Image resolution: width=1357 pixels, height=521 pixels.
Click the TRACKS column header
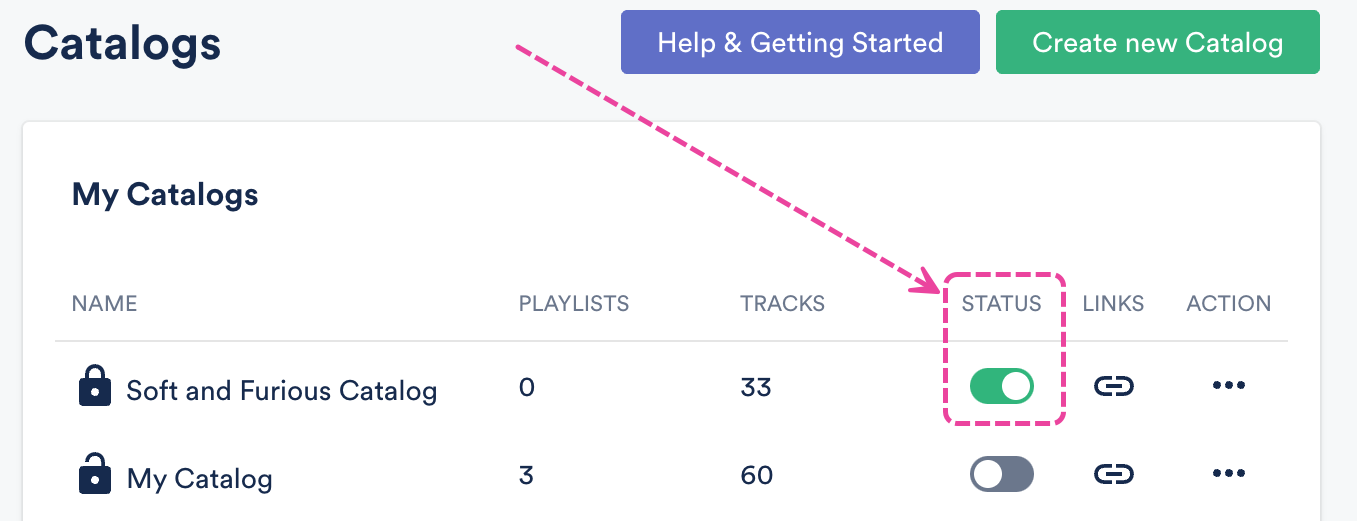[782, 304]
